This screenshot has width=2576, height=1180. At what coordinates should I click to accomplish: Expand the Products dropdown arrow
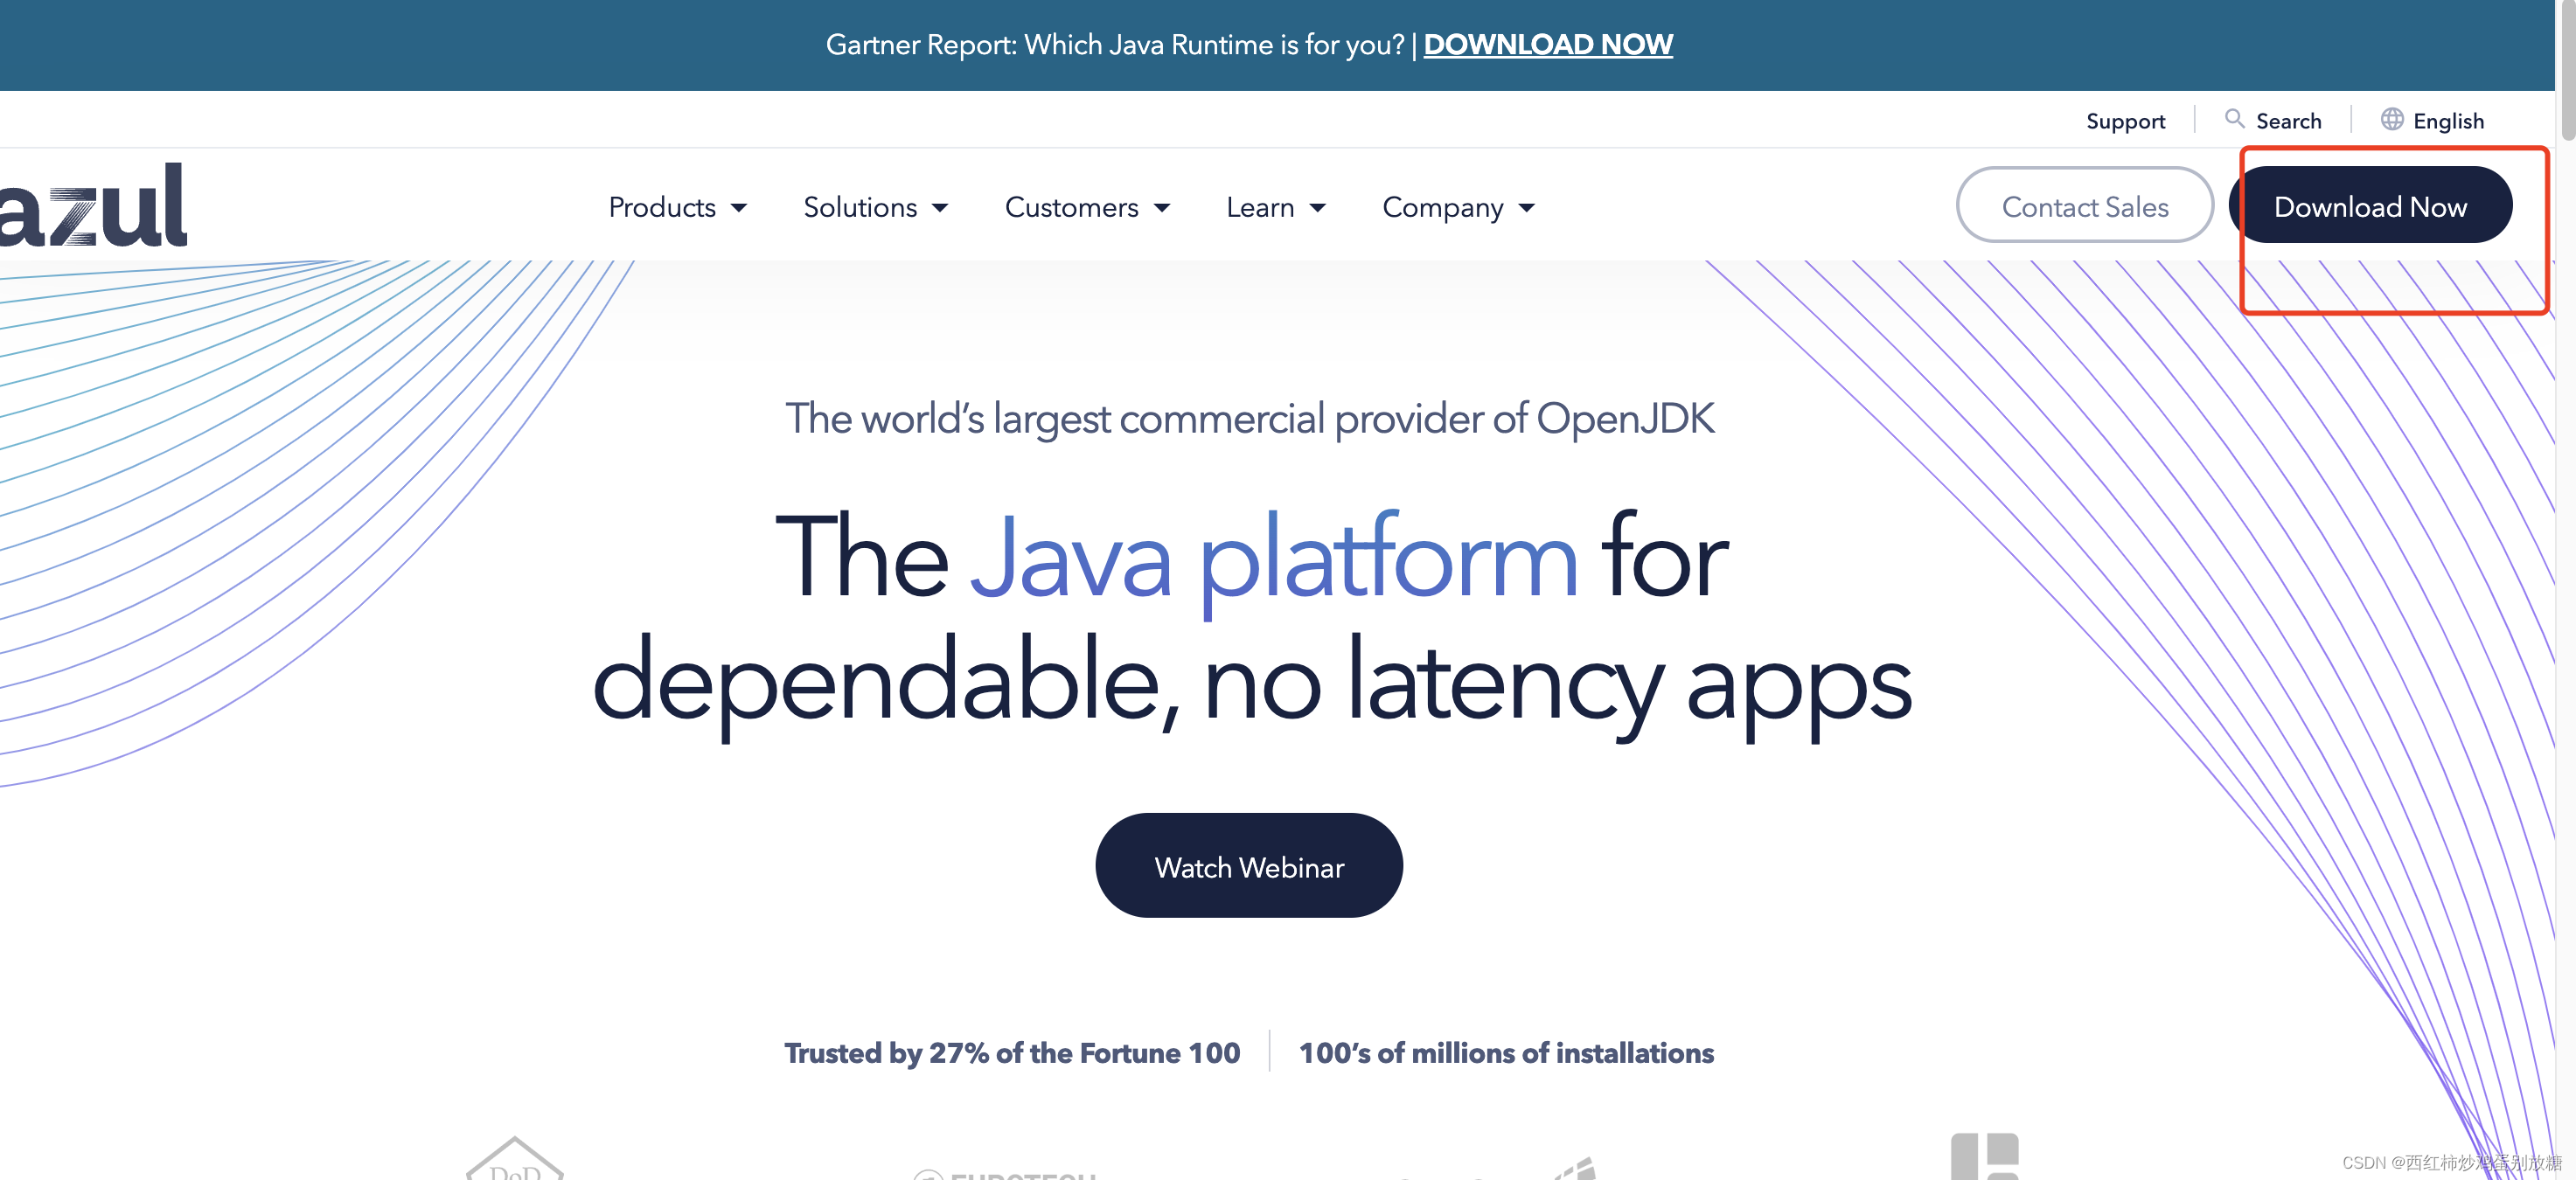[x=739, y=208]
